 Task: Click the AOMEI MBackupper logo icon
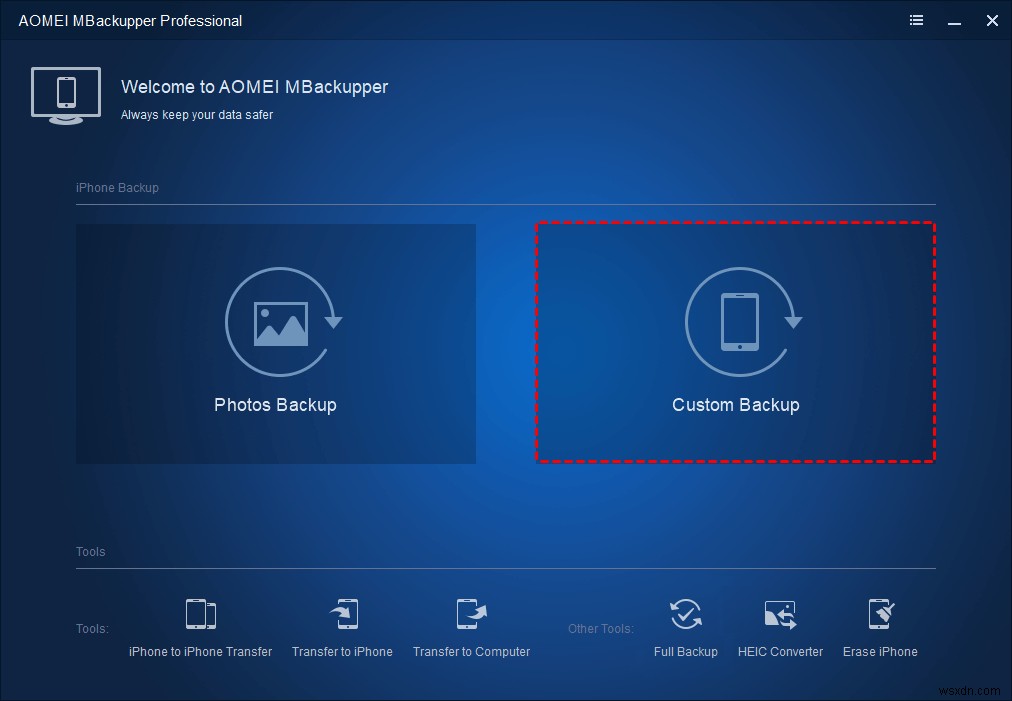66,95
